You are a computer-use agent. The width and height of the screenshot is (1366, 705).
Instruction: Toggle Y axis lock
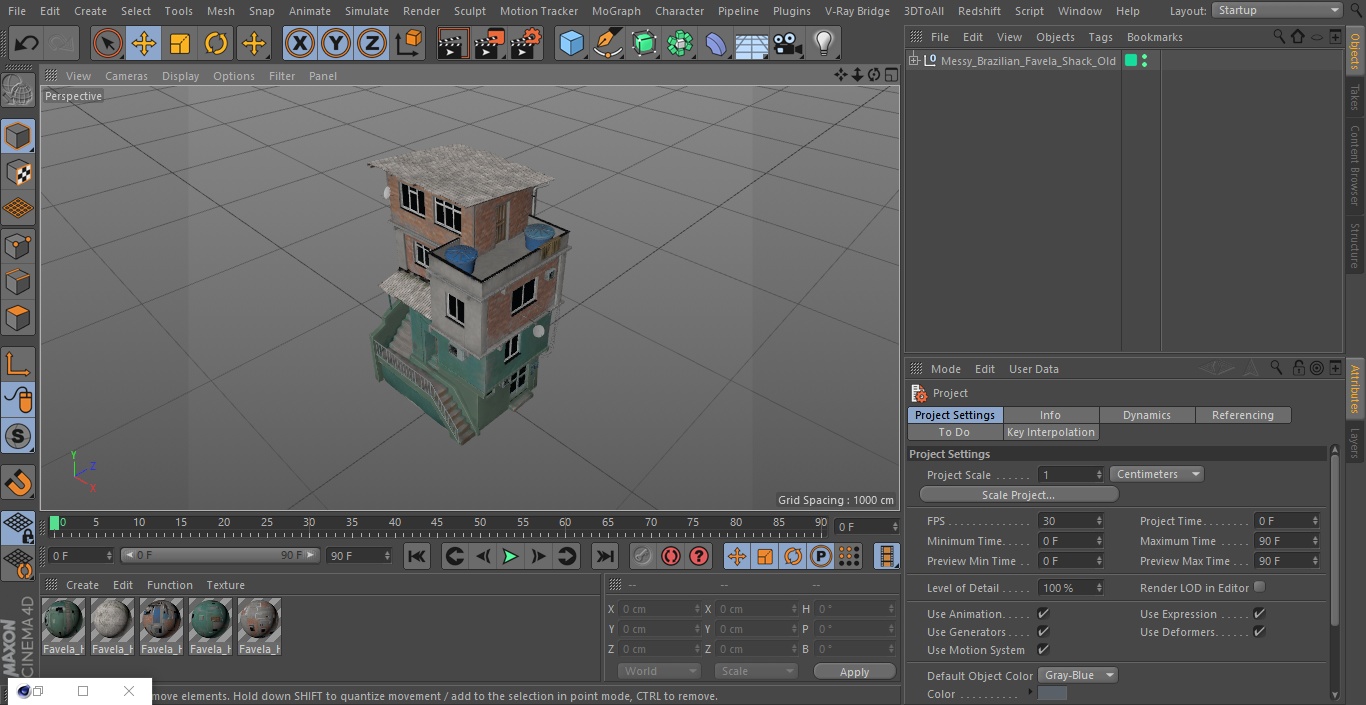336,43
